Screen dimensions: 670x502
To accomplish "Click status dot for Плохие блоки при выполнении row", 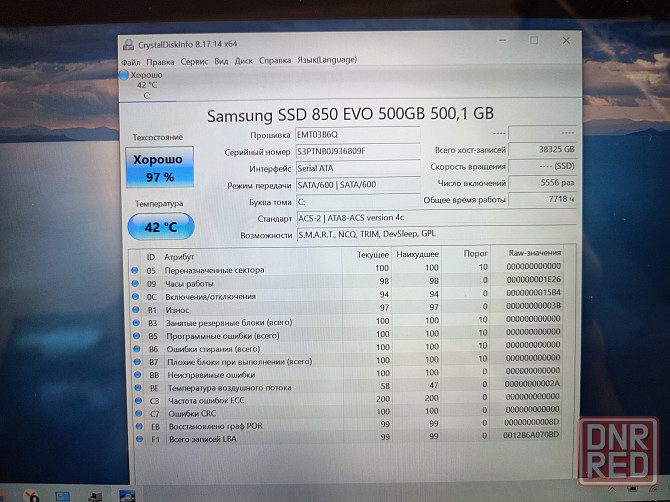I will (137, 361).
